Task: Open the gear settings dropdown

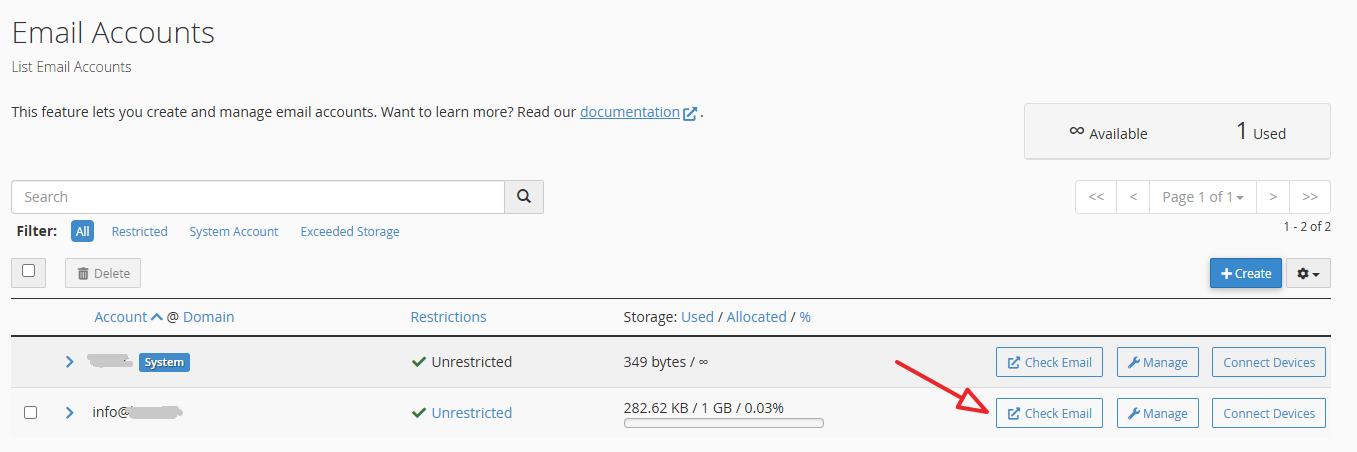Action: point(1308,273)
